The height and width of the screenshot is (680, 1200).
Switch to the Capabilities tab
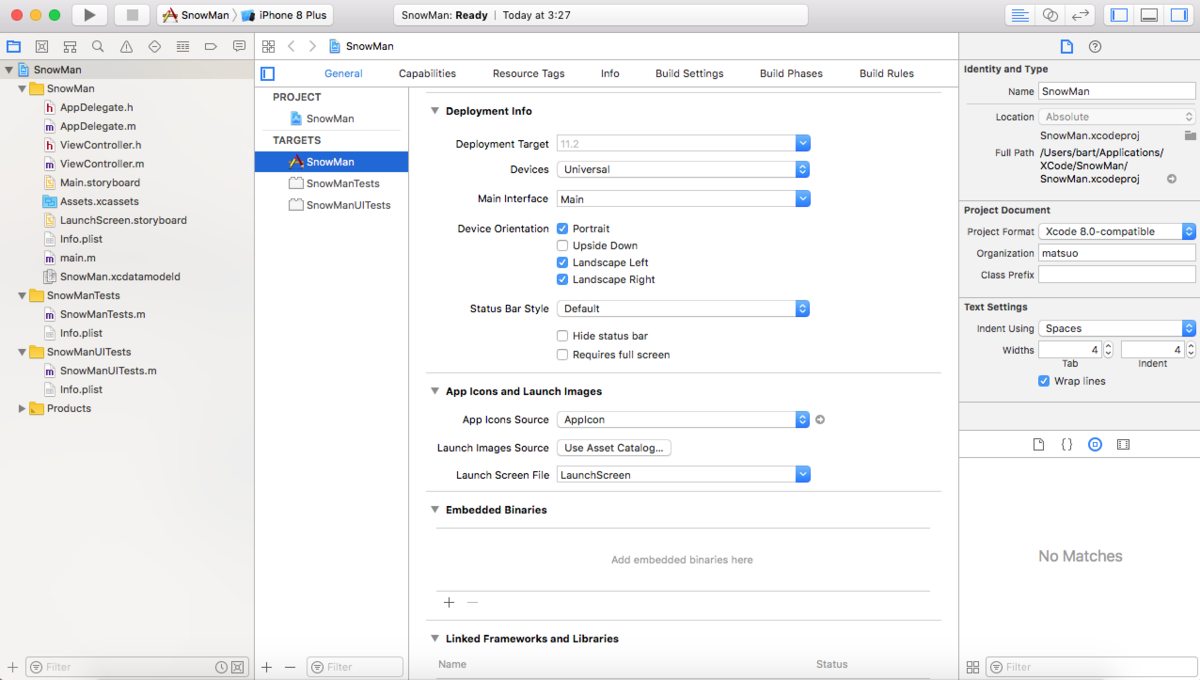click(427, 73)
